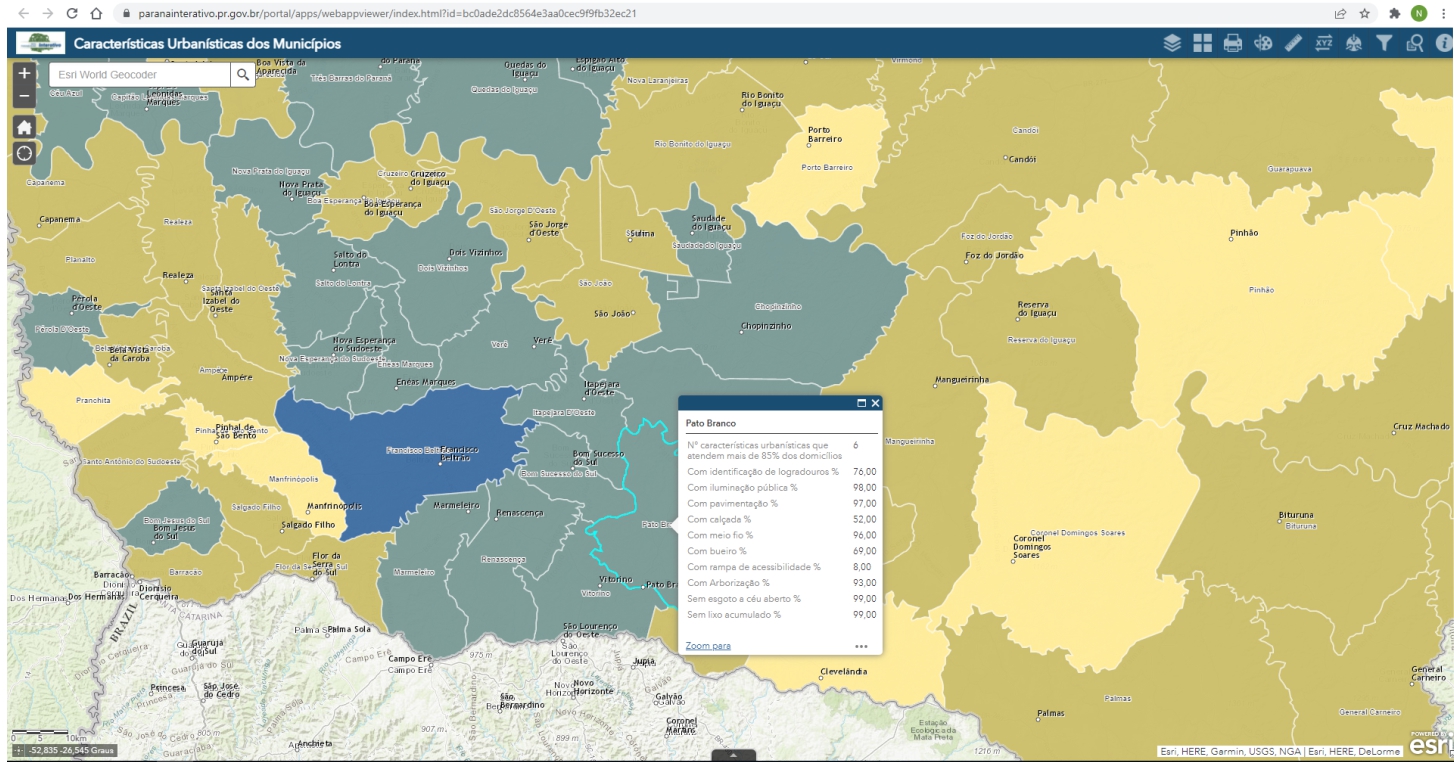Maximize the Pato Branco popup
Image resolution: width=1454 pixels, height=762 pixels.
pyautogui.click(x=861, y=403)
